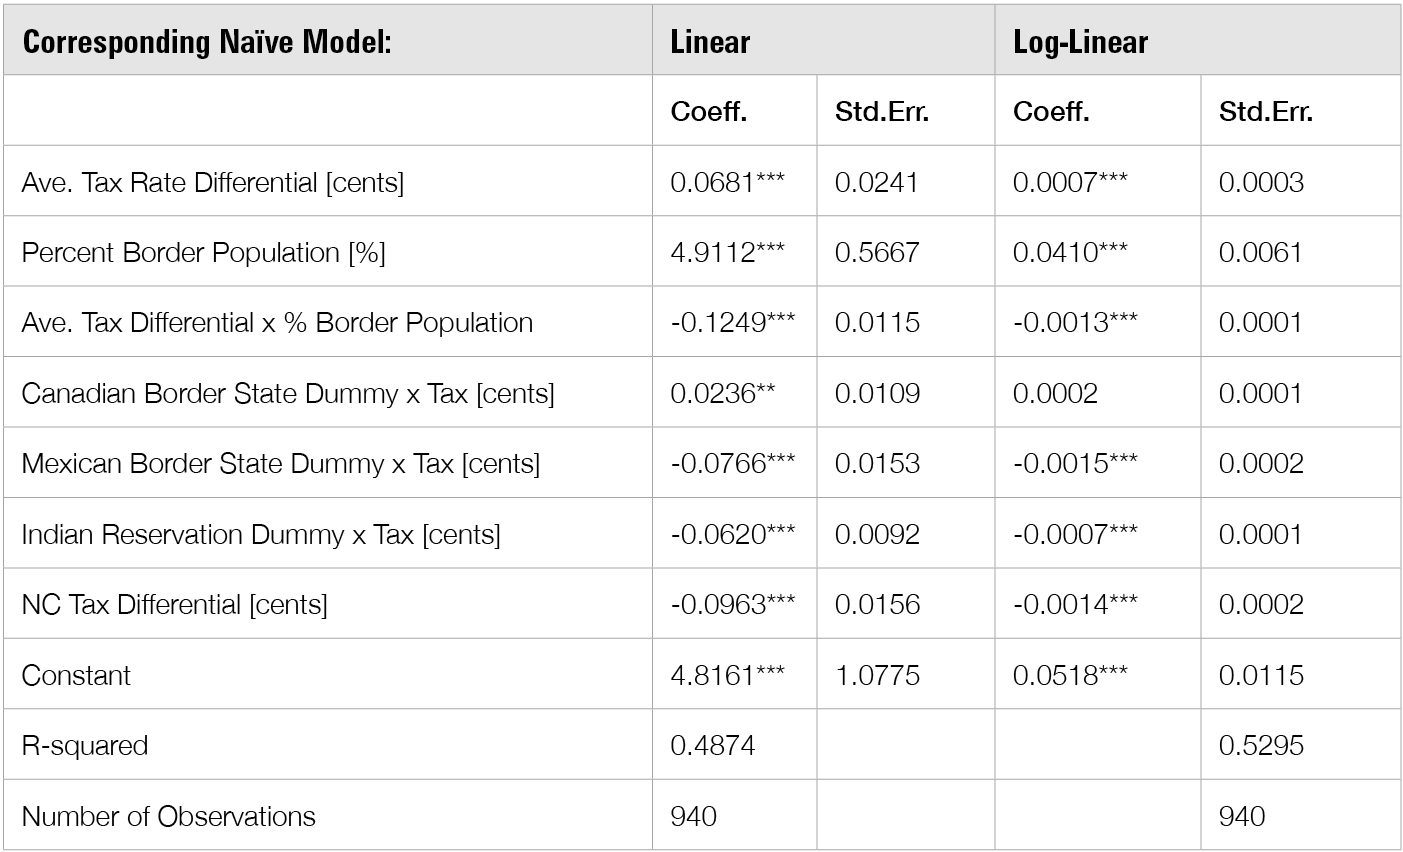1403x852 pixels.
Task: Select the Mexican Border State Dummy row label
Action: click(281, 464)
